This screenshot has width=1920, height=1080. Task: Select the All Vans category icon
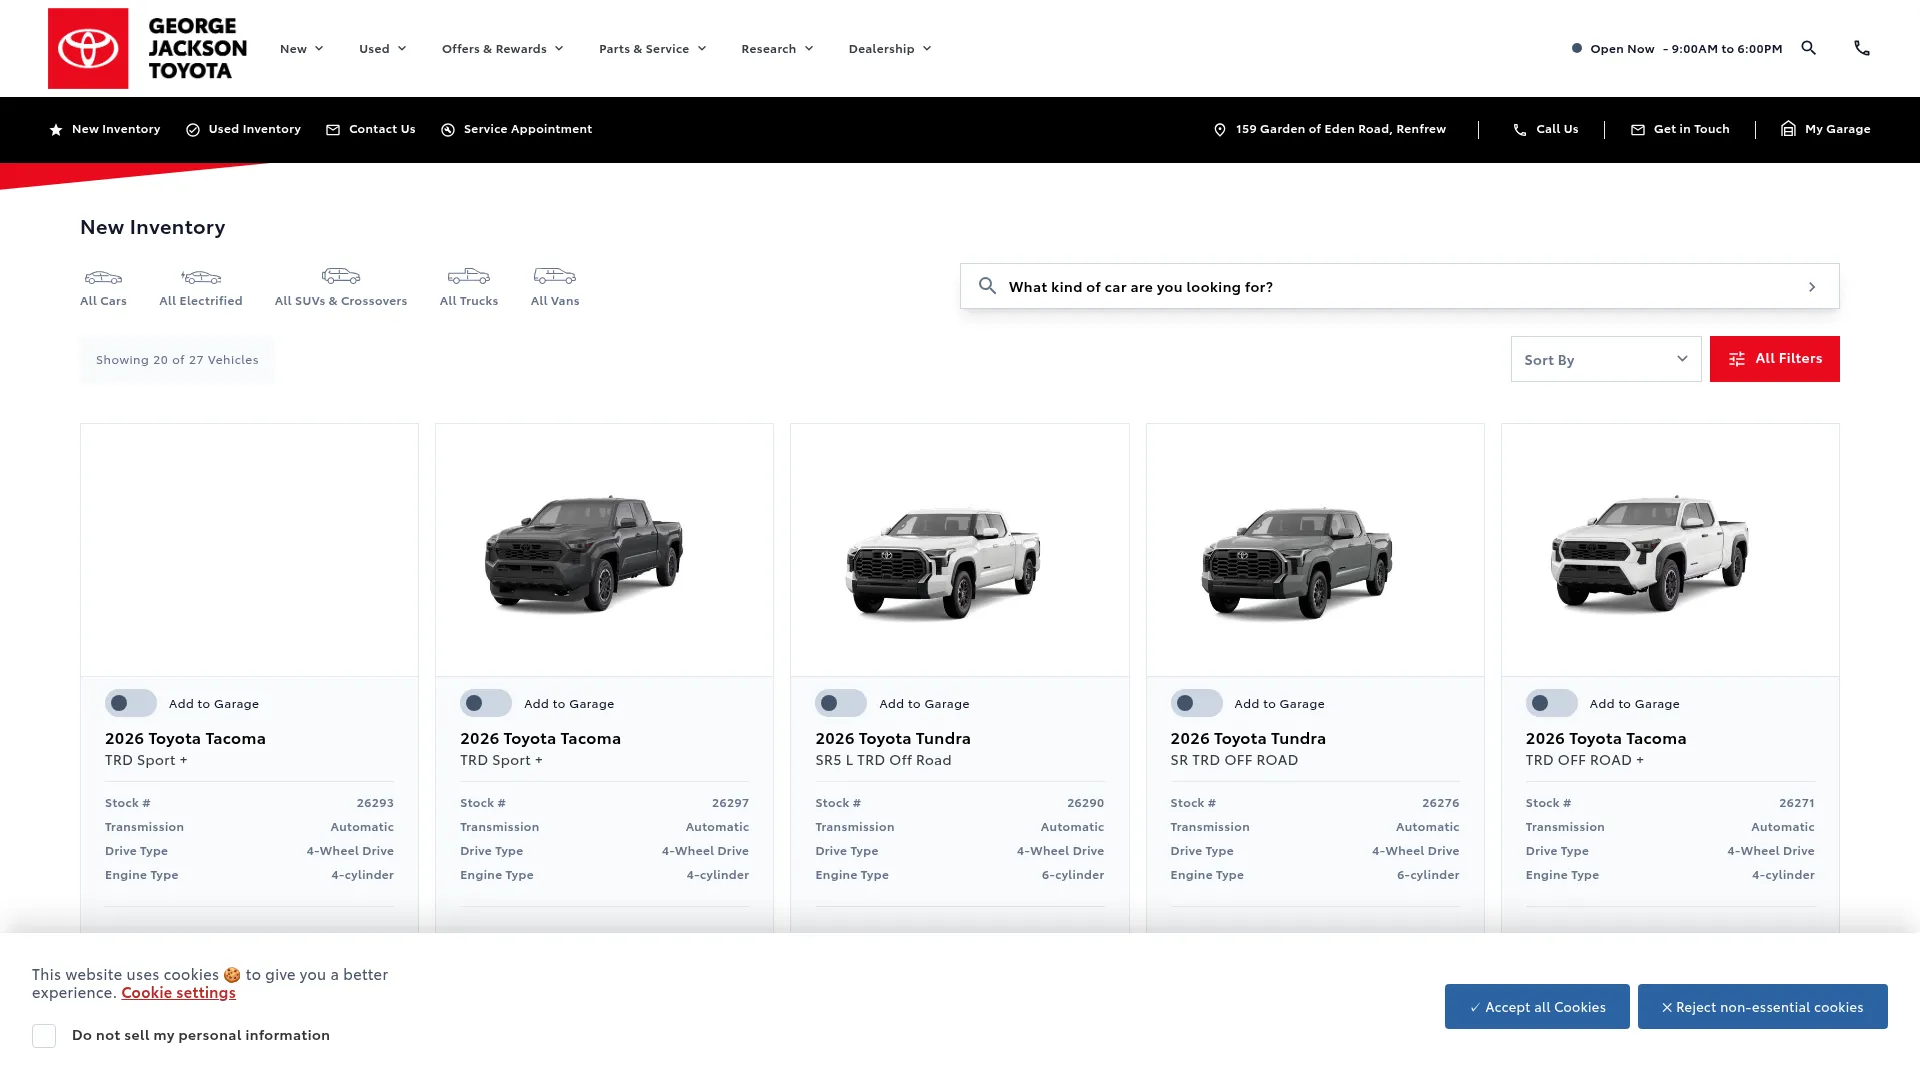555,275
